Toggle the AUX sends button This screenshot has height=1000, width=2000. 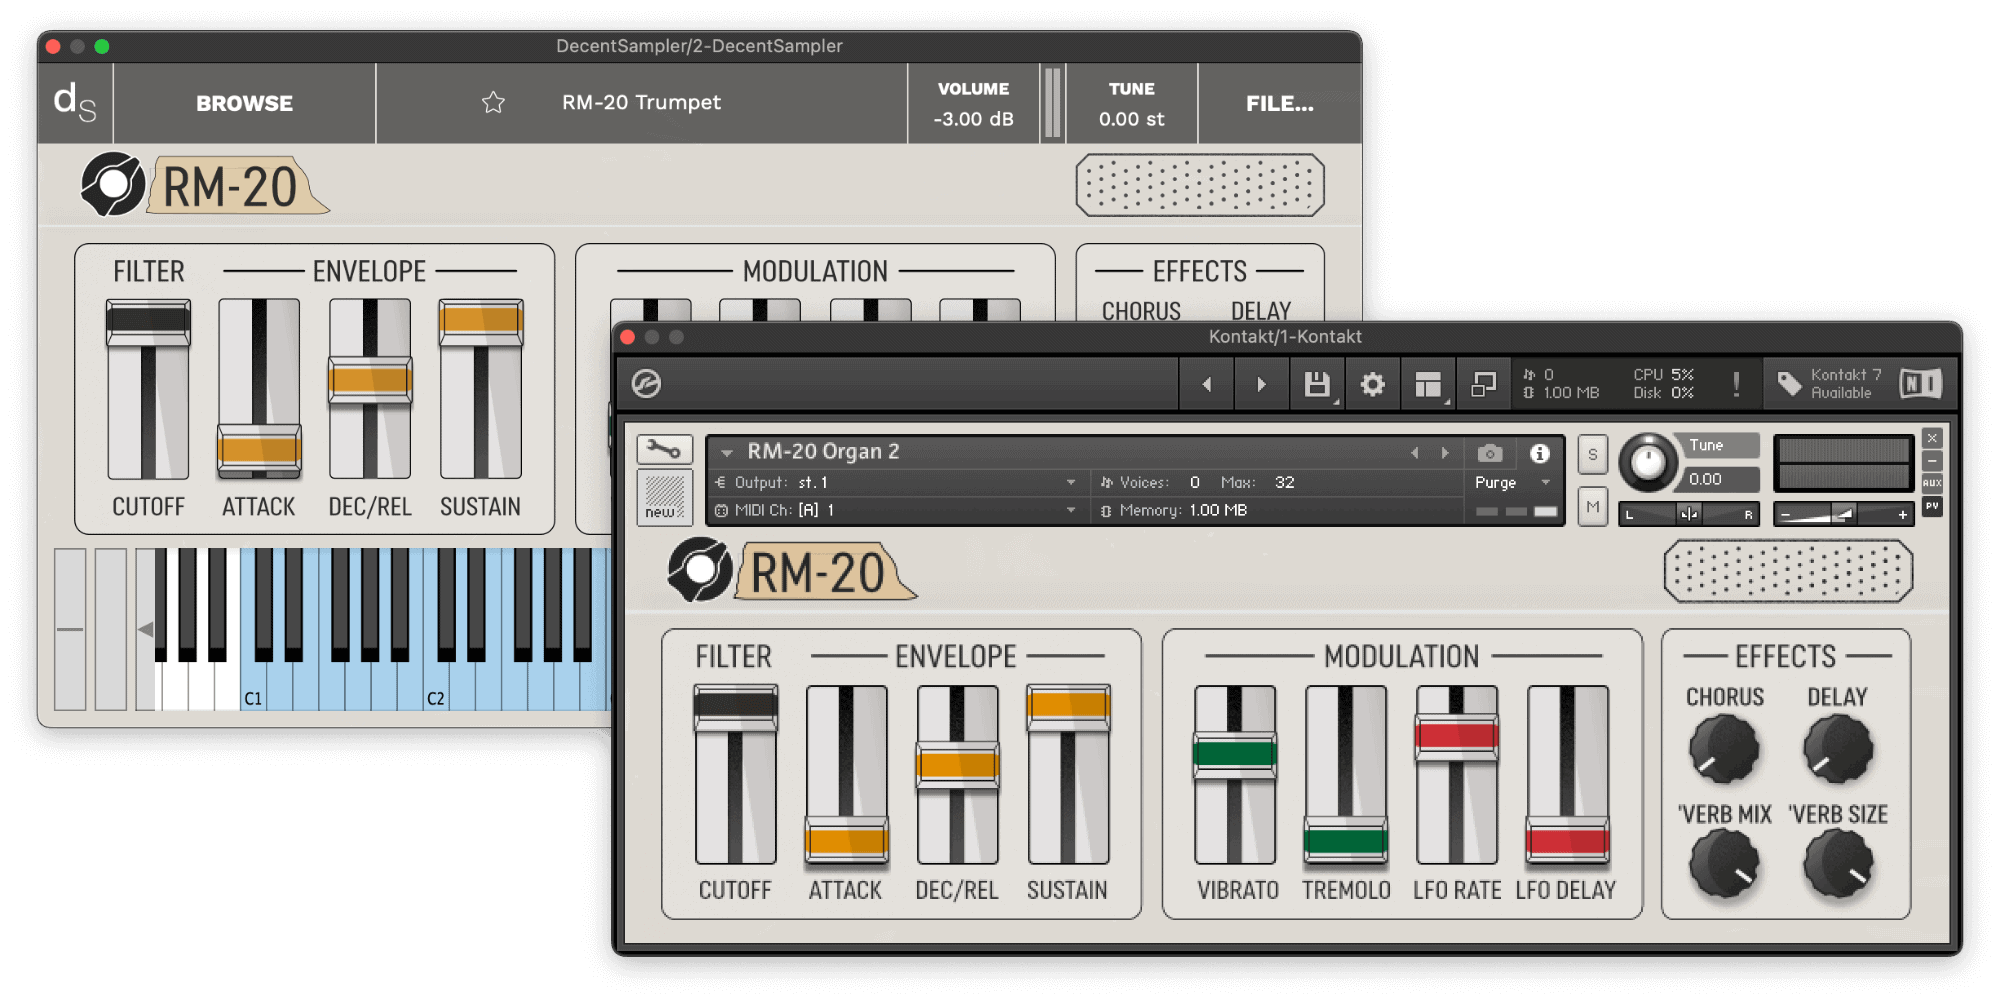coord(1932,483)
